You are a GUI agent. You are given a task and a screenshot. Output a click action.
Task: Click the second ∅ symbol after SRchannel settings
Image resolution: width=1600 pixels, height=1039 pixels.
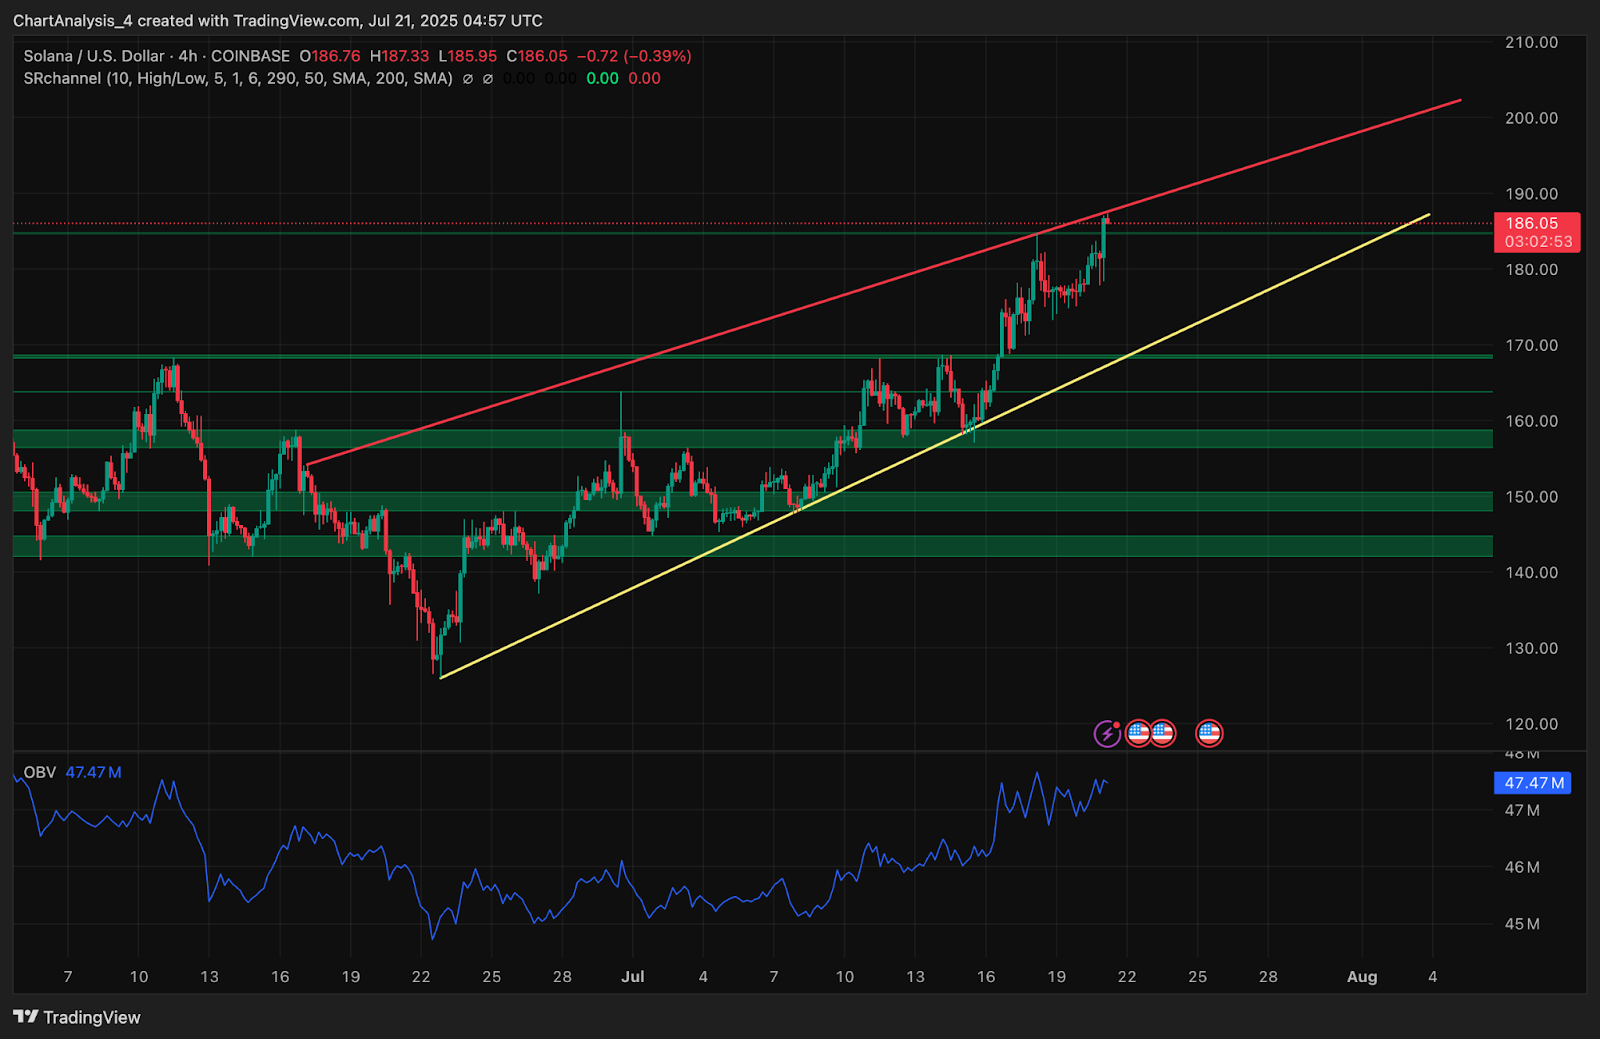click(x=488, y=79)
